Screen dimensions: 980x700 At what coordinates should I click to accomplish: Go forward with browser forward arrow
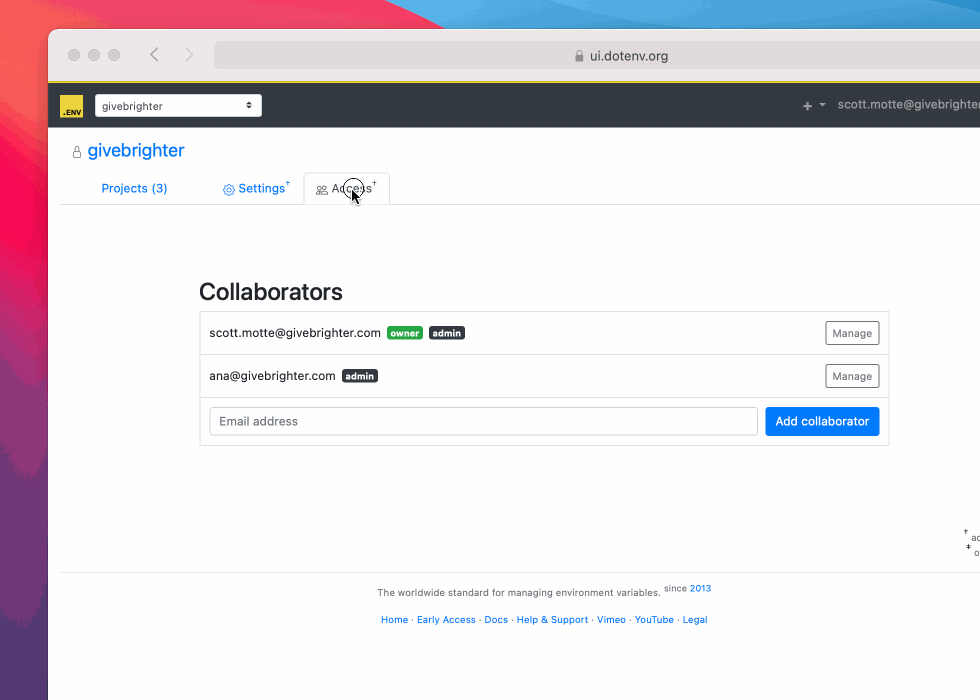point(189,55)
